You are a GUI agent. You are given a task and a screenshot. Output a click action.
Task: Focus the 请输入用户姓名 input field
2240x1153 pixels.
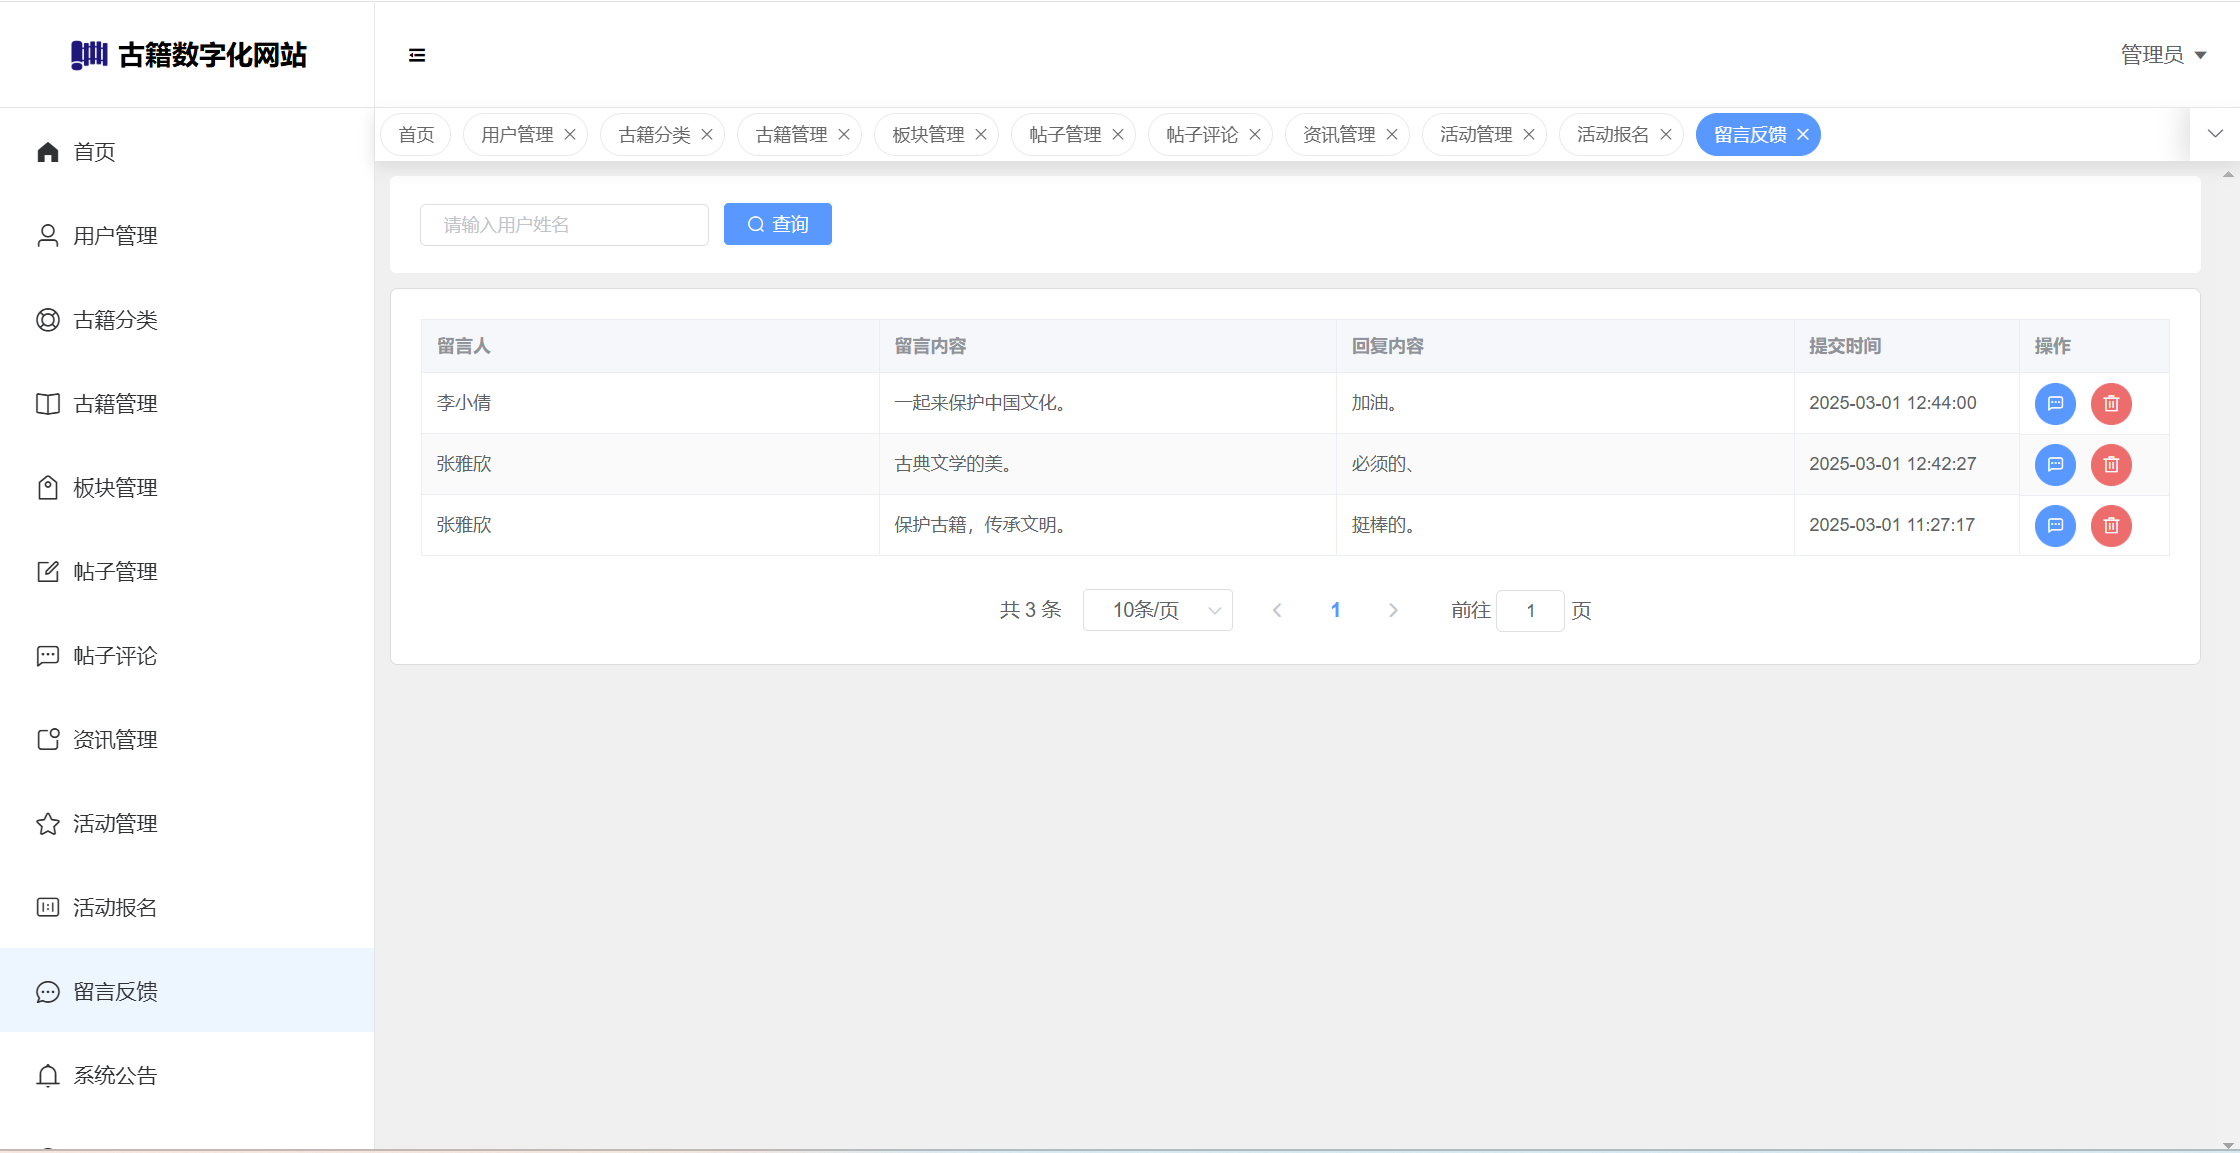click(564, 225)
